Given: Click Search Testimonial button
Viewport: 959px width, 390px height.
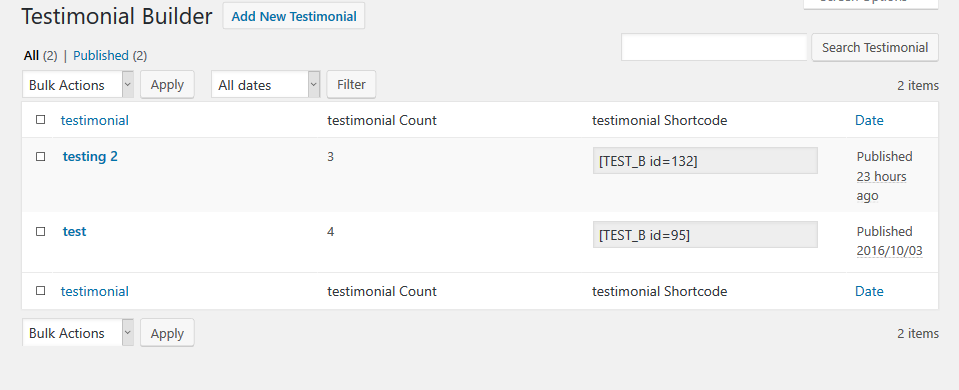Looking at the screenshot, I should (875, 47).
